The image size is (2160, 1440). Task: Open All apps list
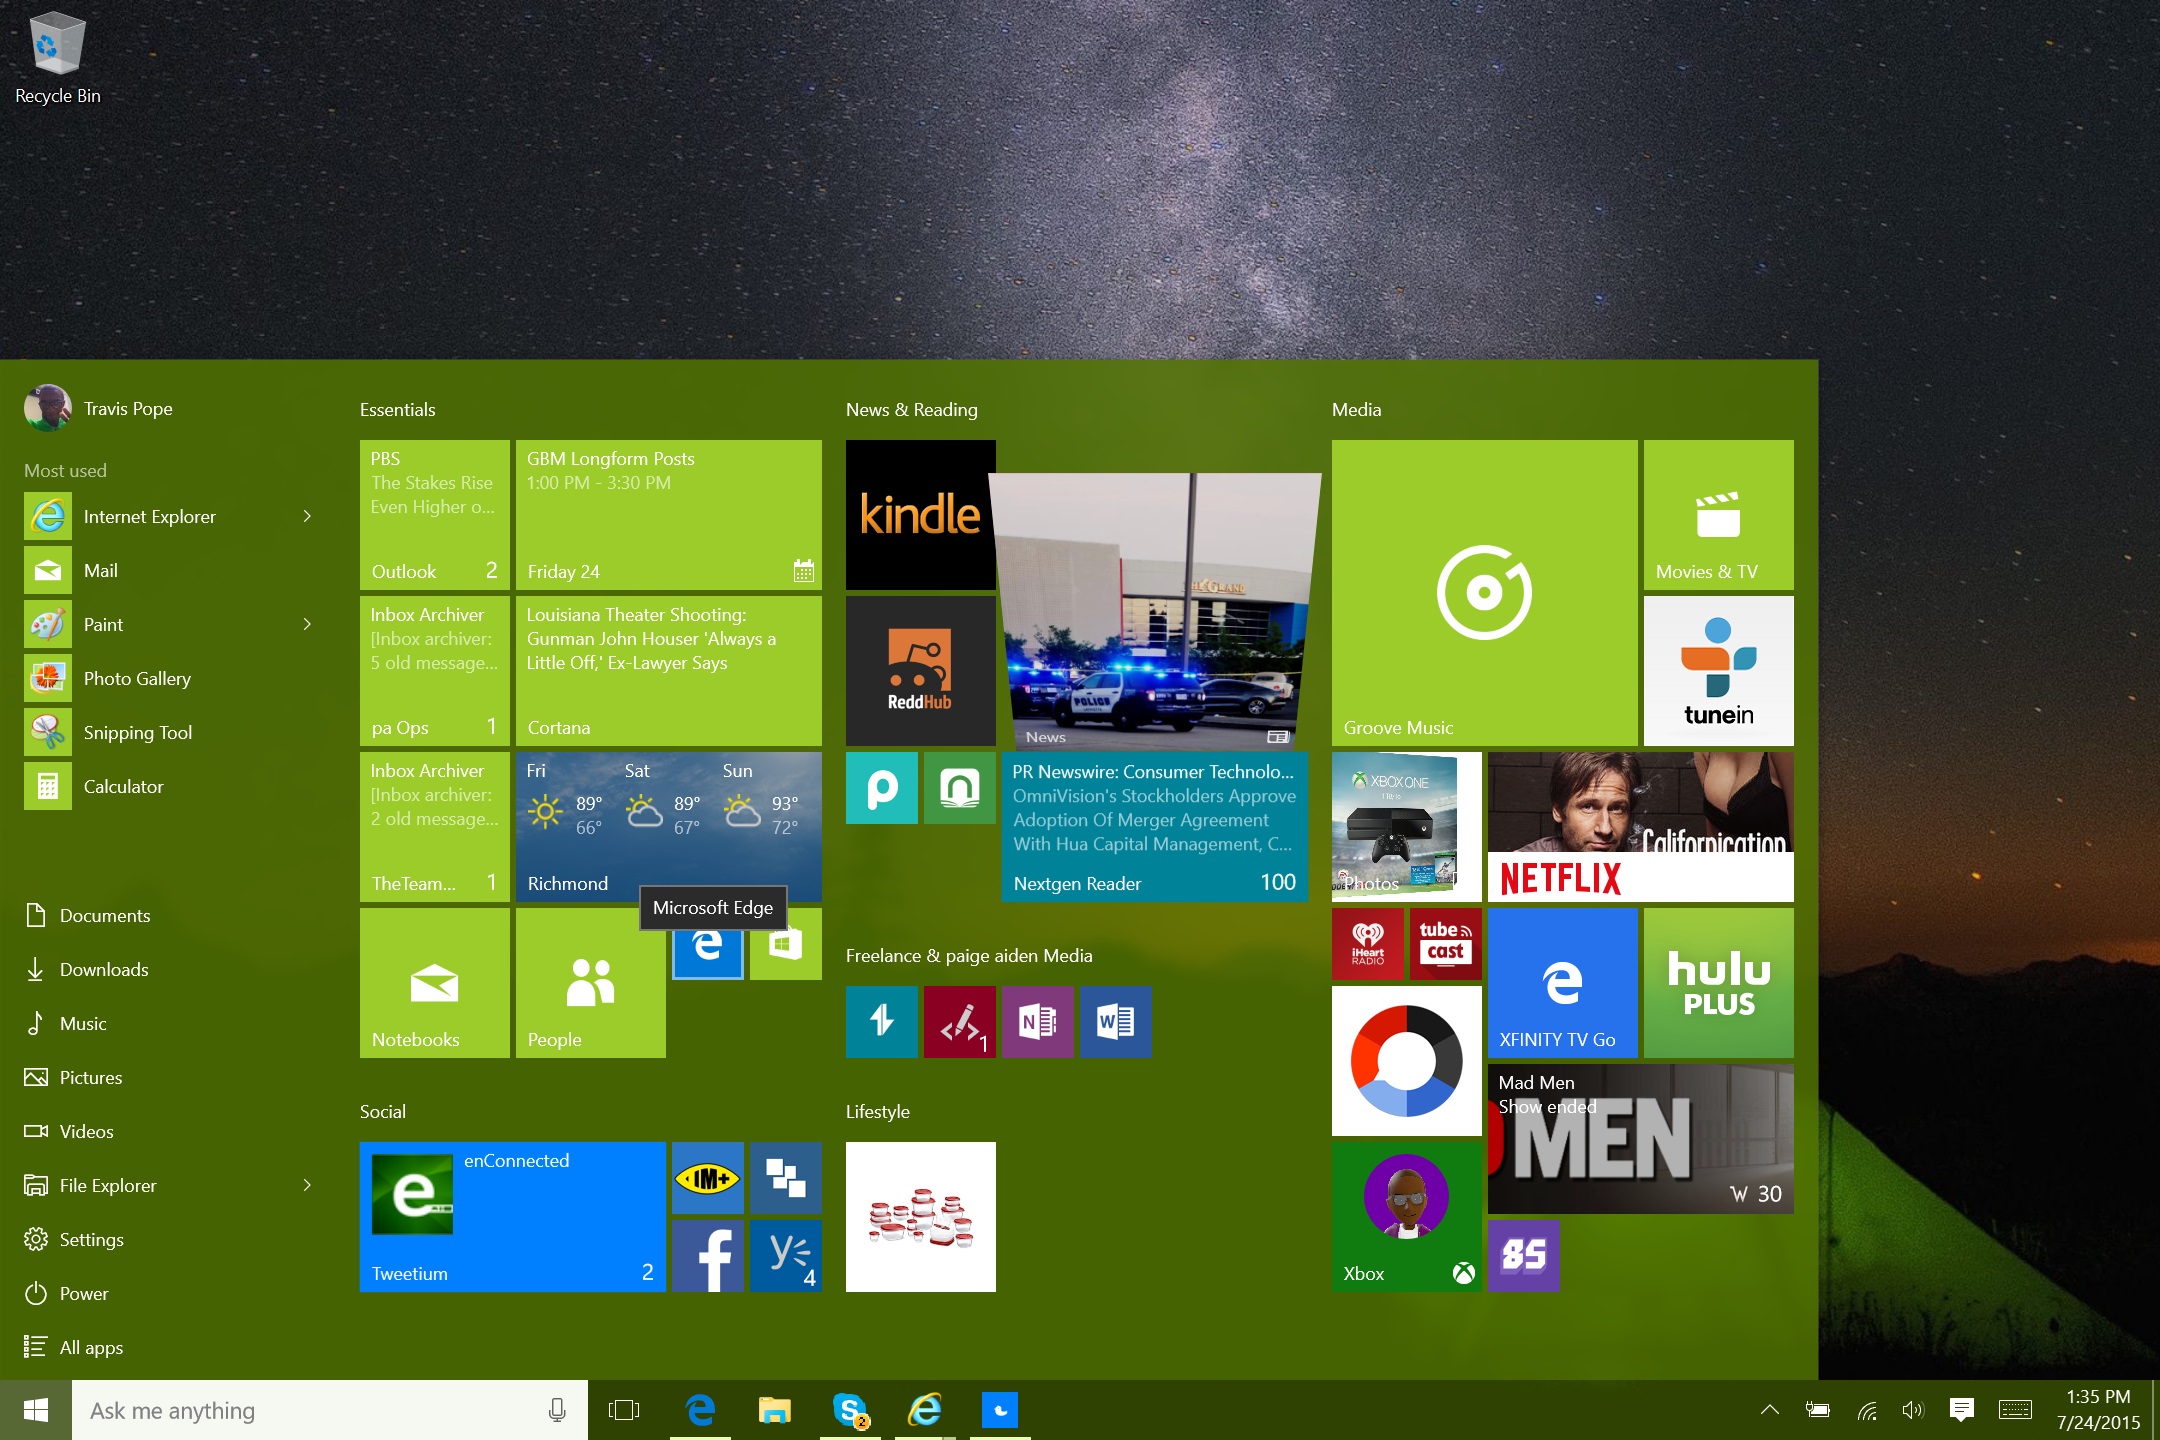(90, 1347)
